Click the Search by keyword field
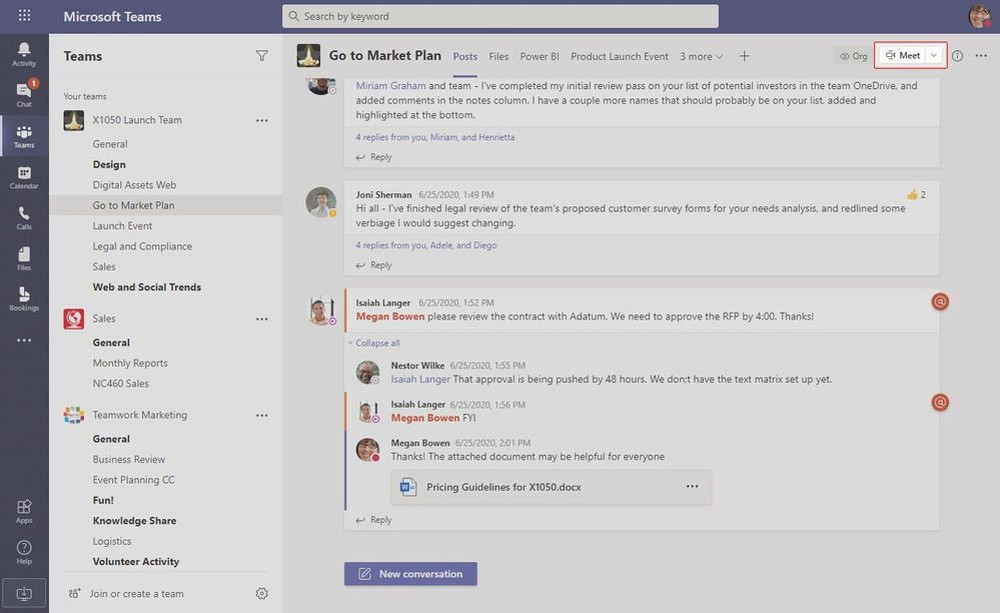Screen dimensions: 1000x613 [x=500, y=16]
